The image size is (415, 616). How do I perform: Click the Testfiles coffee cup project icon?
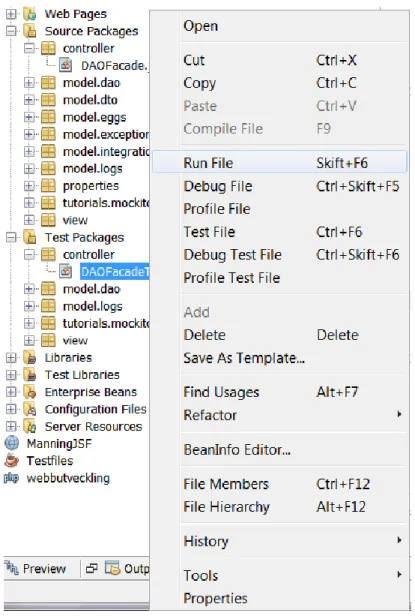pyautogui.click(x=12, y=461)
